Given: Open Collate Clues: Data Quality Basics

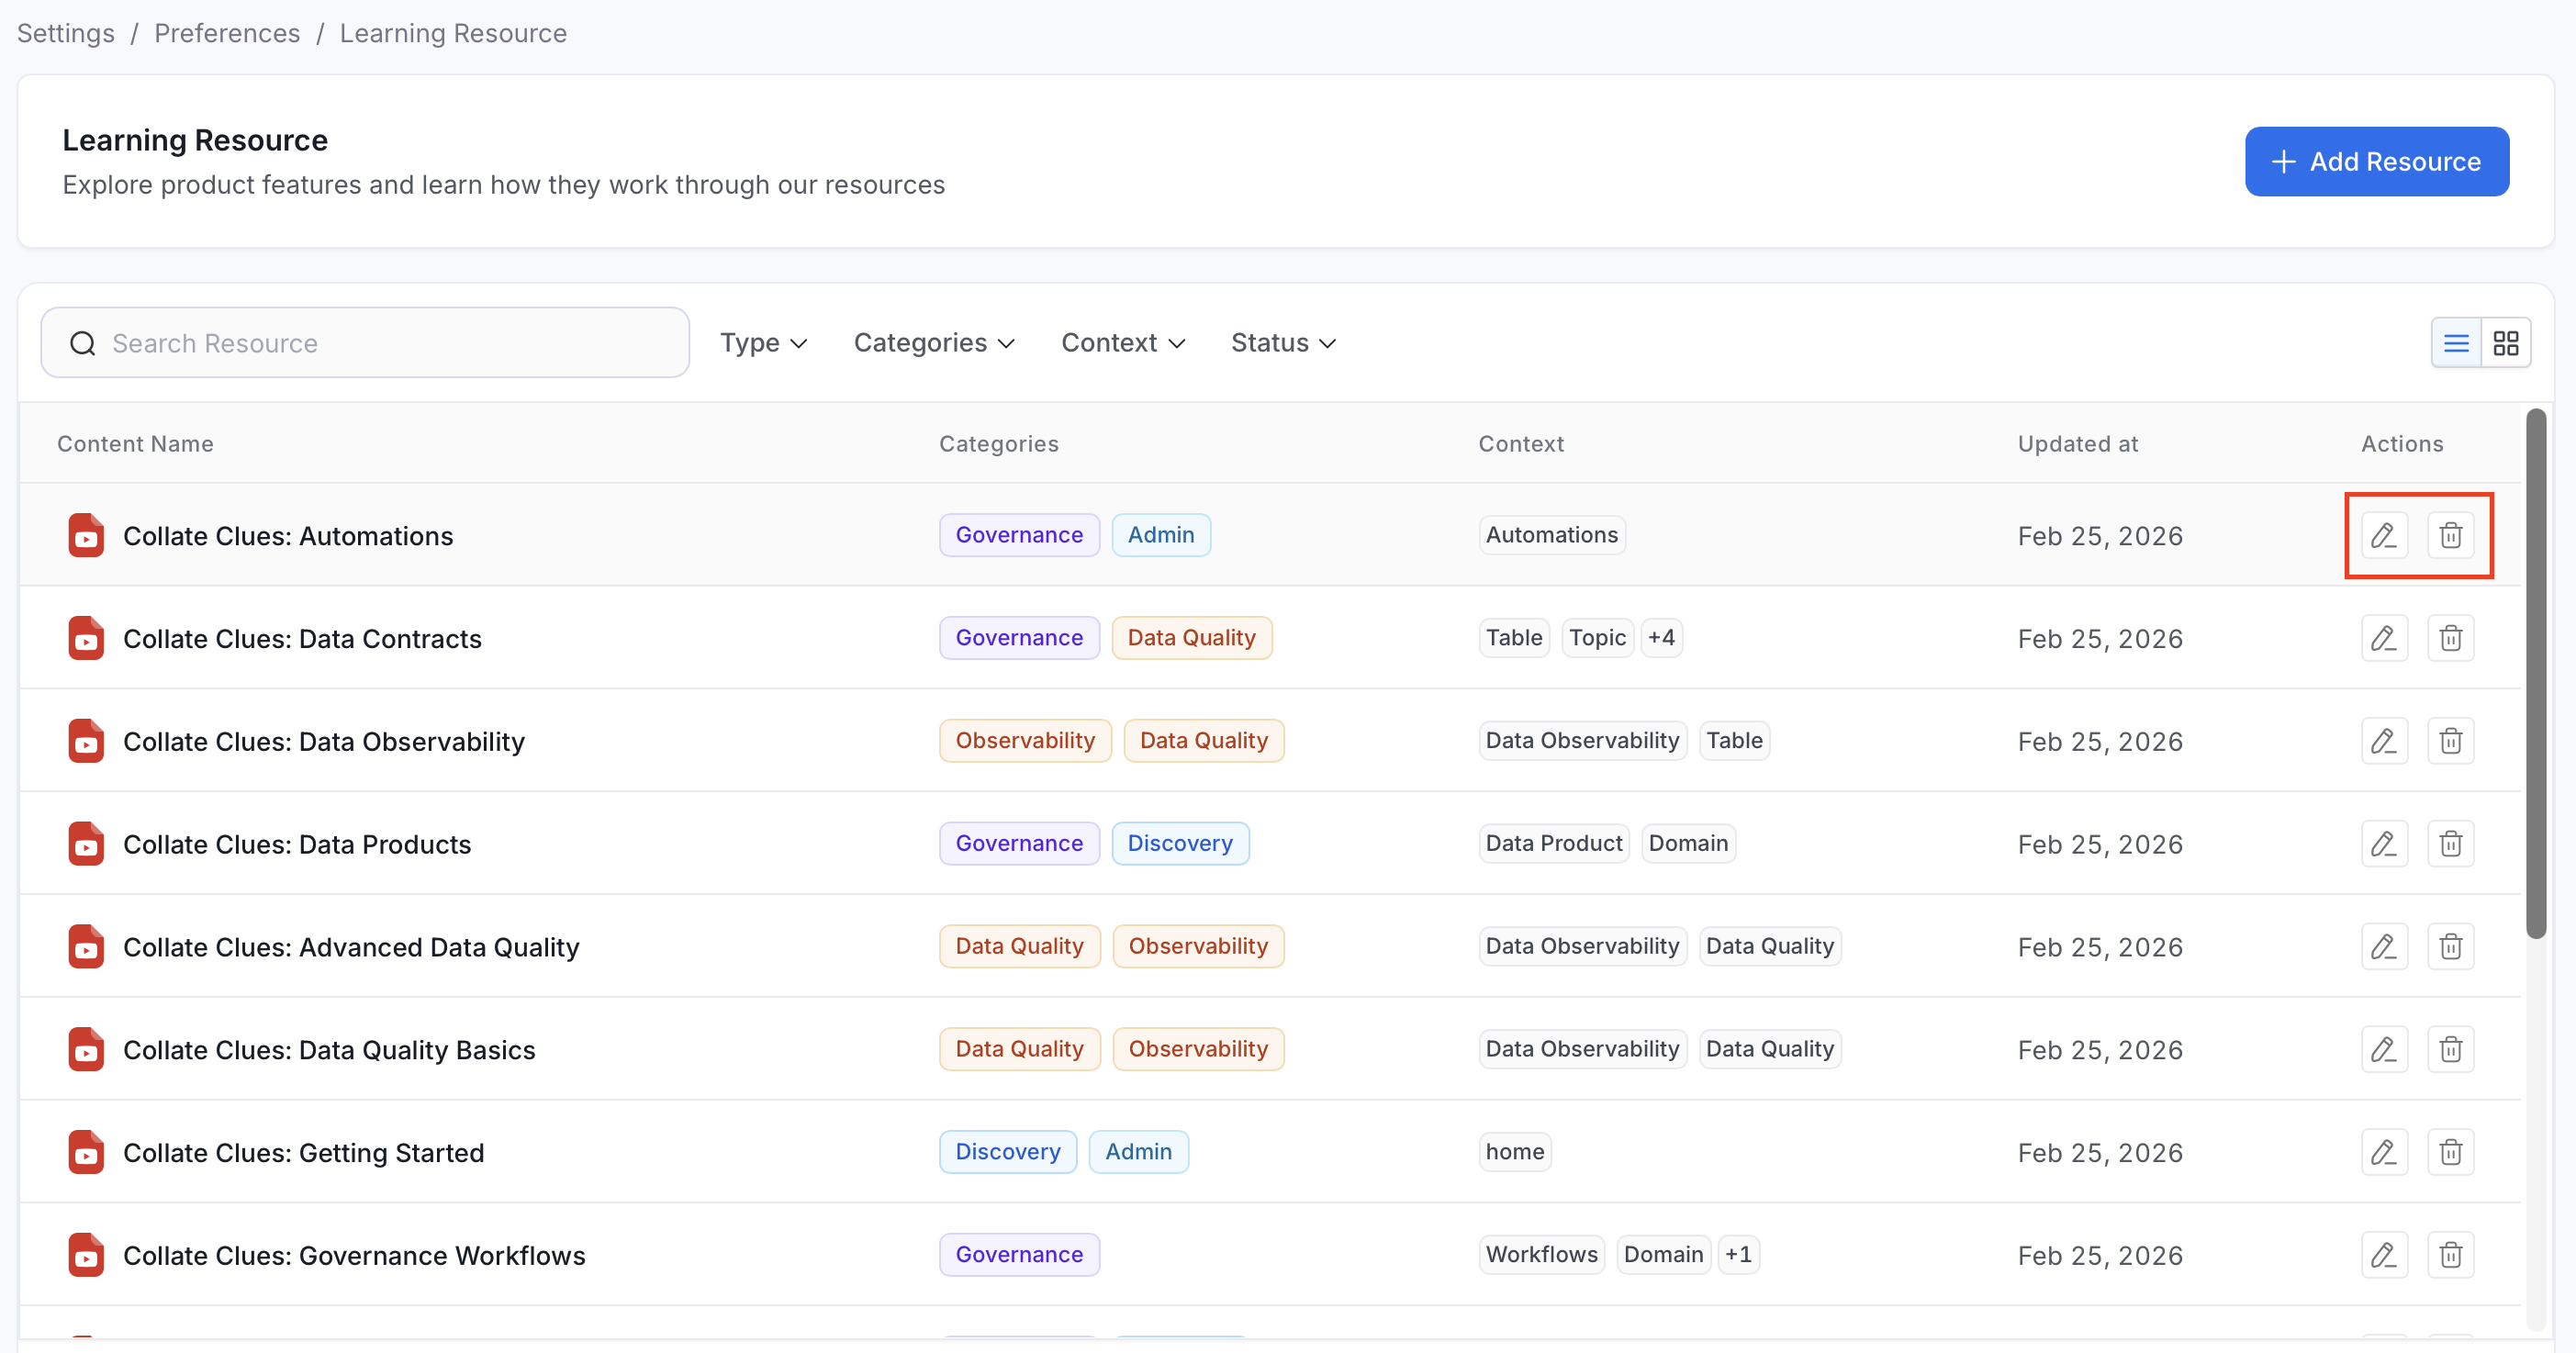Looking at the screenshot, I should [329, 1050].
